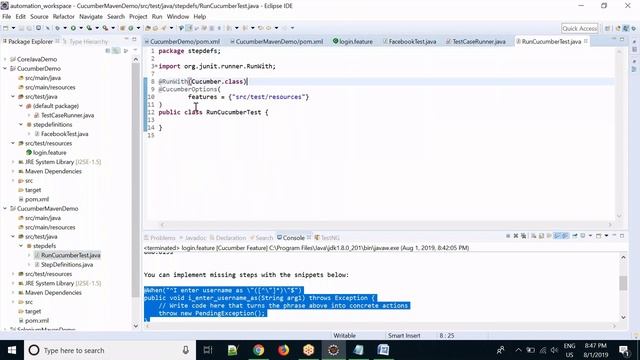Collapse the CucumberMavenDemo project node

click(5, 209)
